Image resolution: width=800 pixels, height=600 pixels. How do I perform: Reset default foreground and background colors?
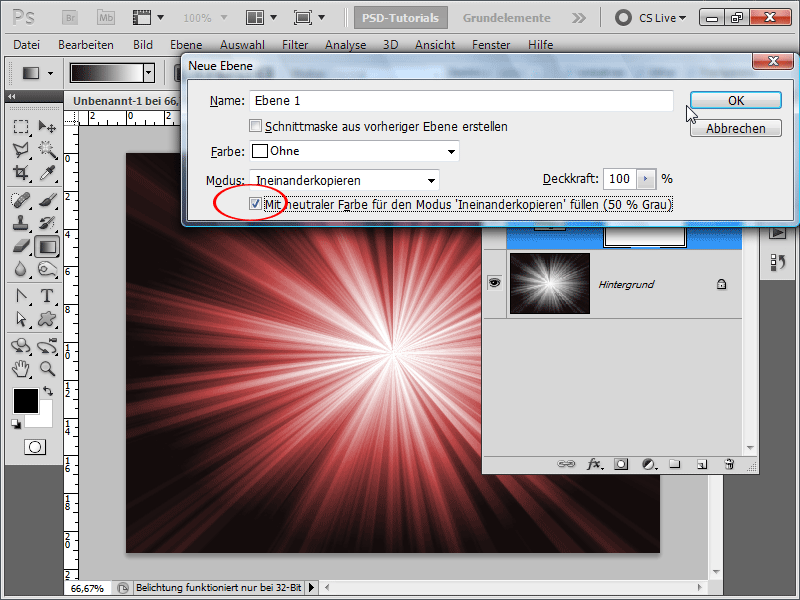(16, 424)
